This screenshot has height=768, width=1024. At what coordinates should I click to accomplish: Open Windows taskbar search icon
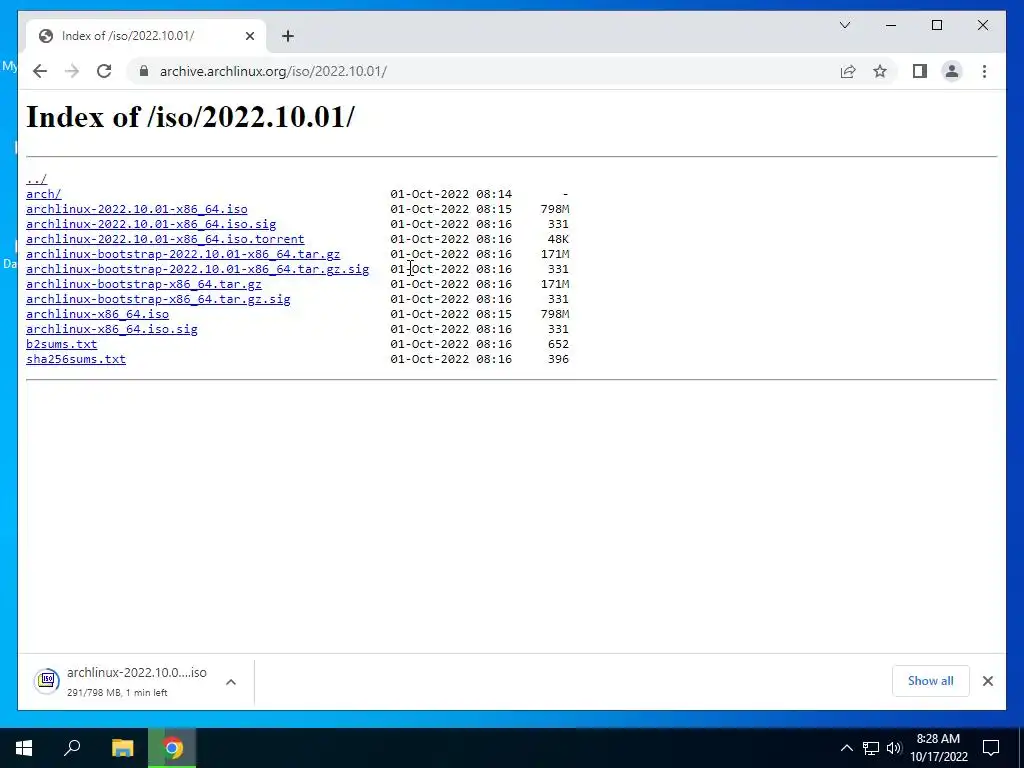point(72,748)
